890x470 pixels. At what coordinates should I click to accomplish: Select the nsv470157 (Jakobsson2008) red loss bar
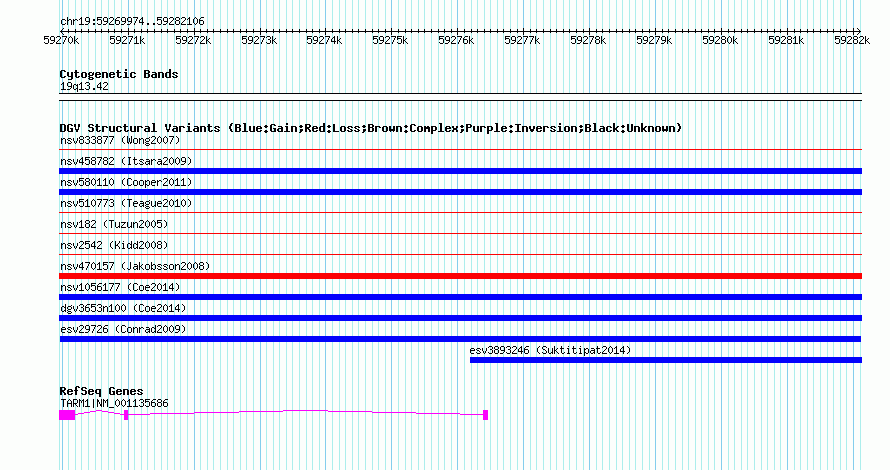(x=460, y=276)
